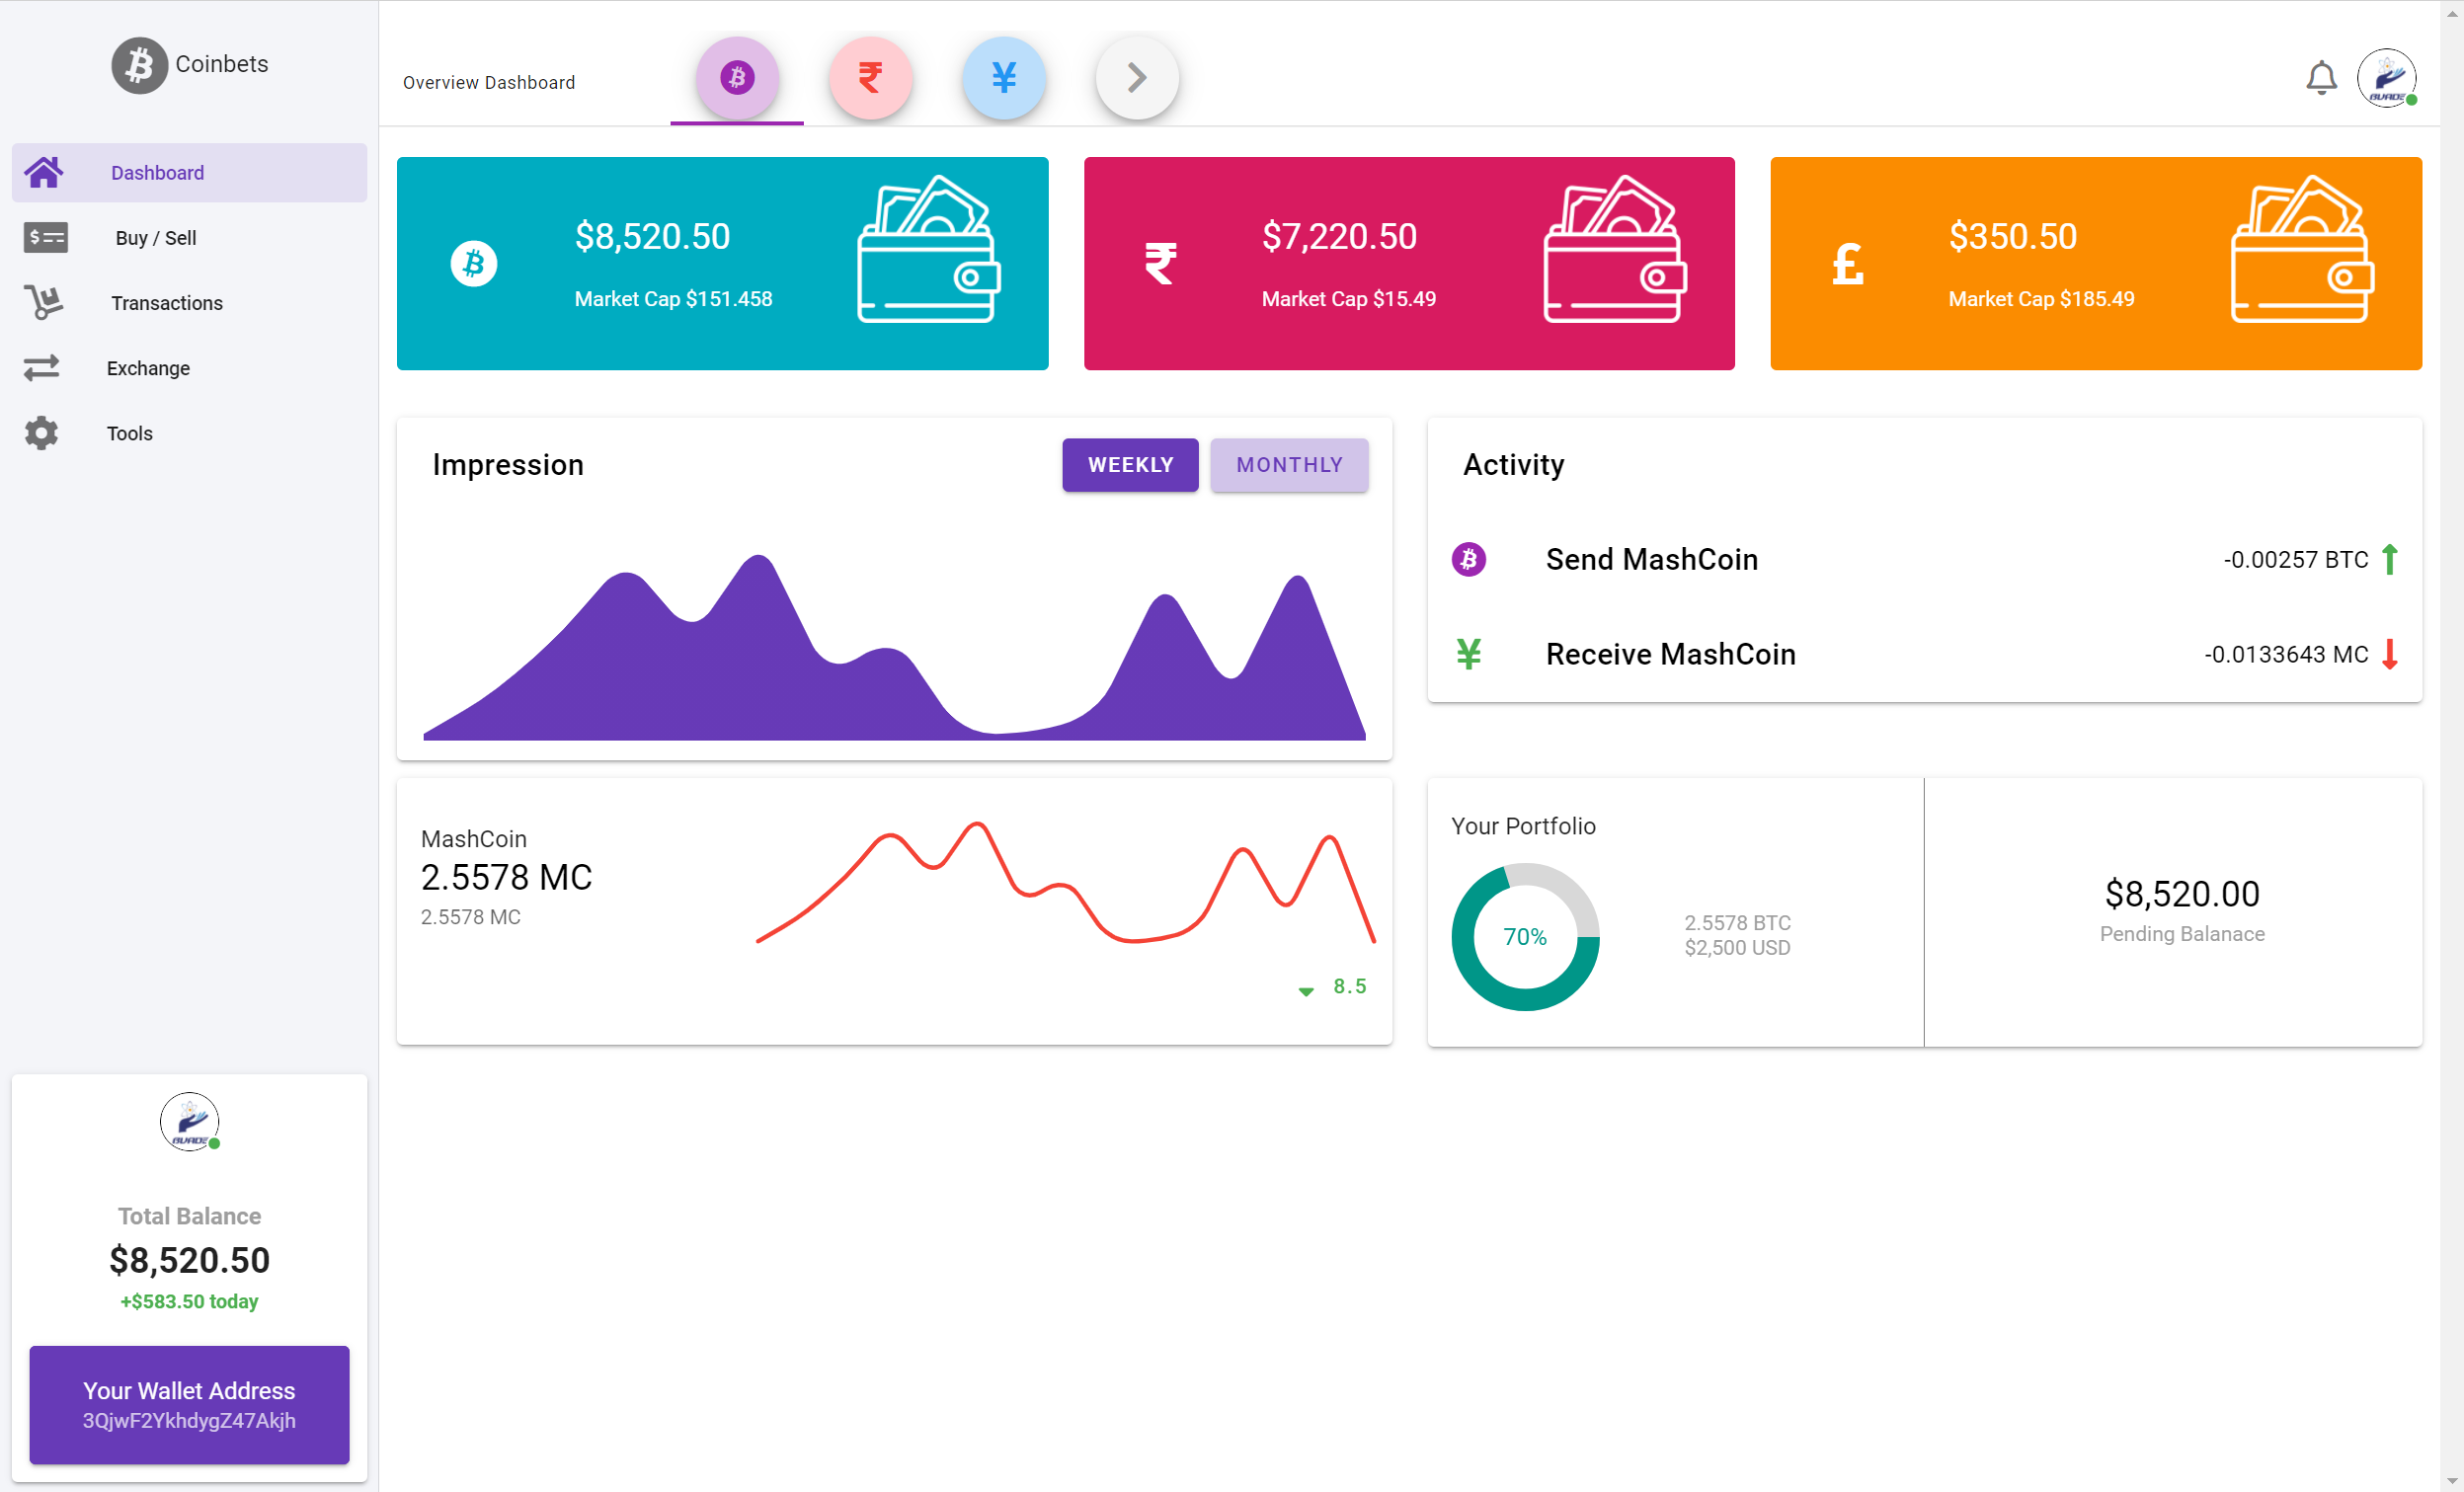Viewport: 2464px width, 1492px height.
Task: Switch Impression chart to Weekly
Action: (x=1130, y=465)
